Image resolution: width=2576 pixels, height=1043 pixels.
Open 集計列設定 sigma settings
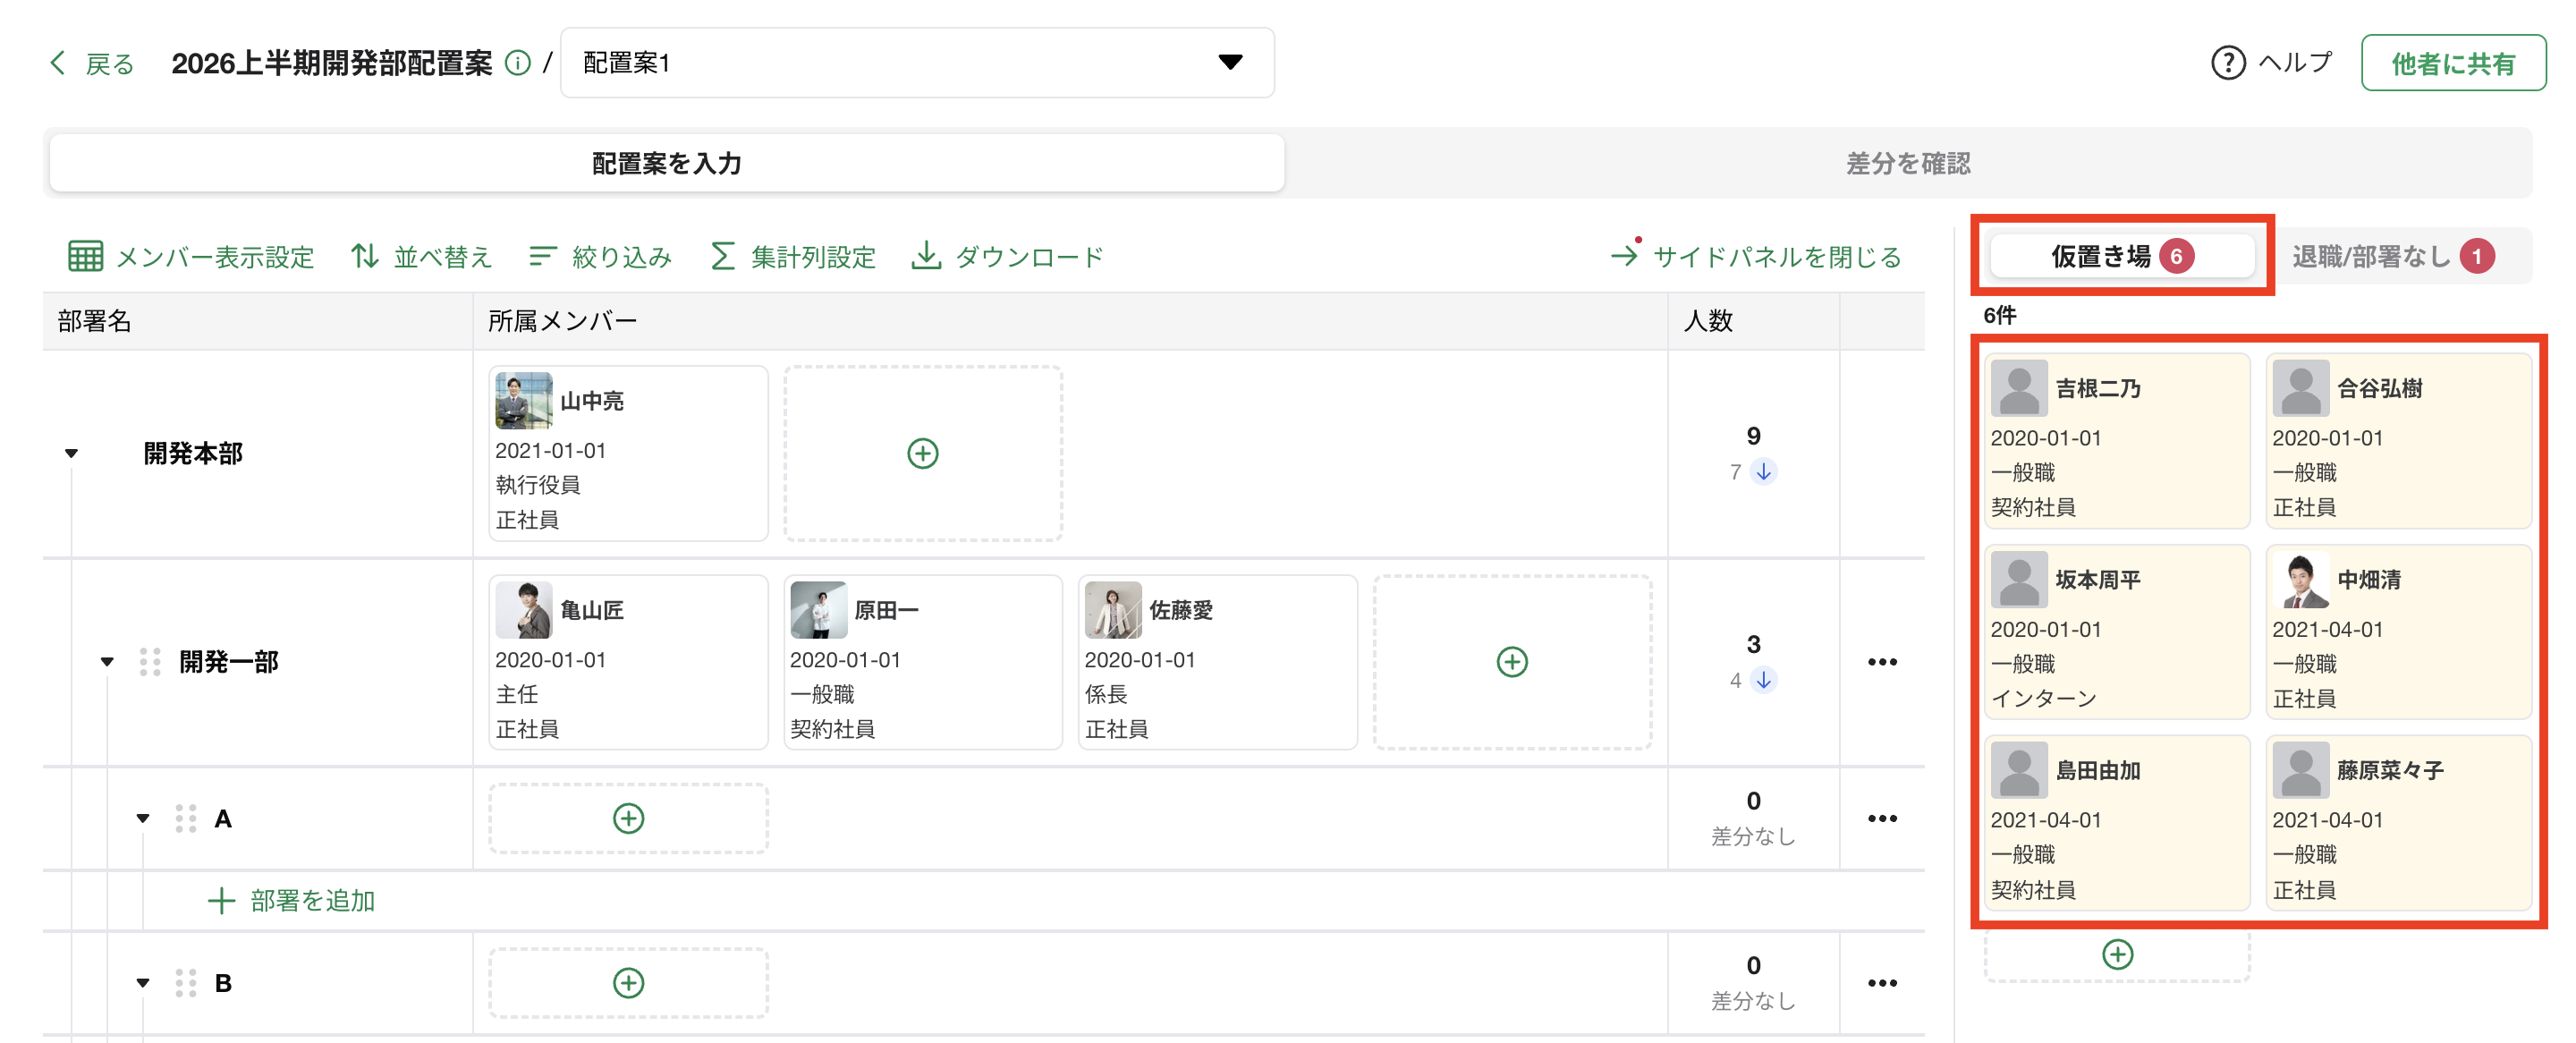722,256
